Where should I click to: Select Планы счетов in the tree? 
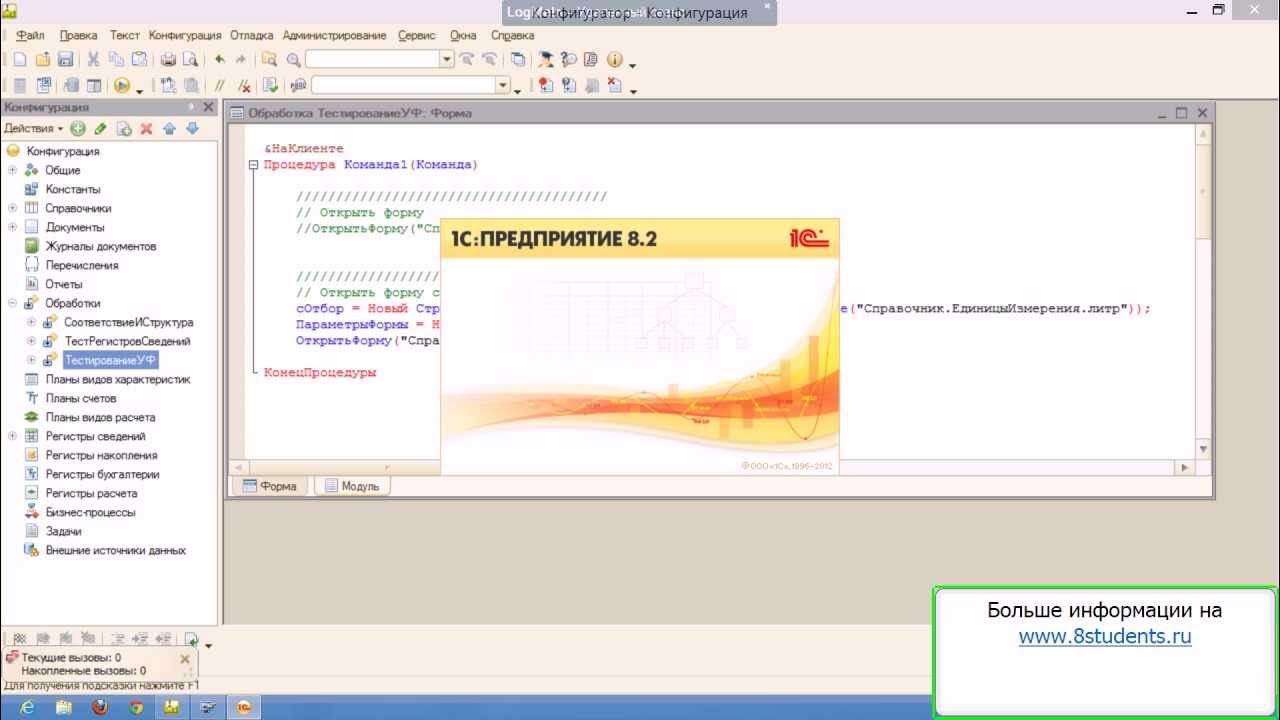[x=80, y=398]
